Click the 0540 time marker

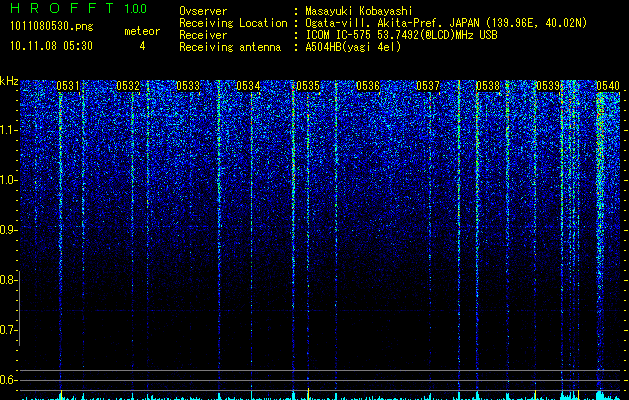tap(608, 86)
